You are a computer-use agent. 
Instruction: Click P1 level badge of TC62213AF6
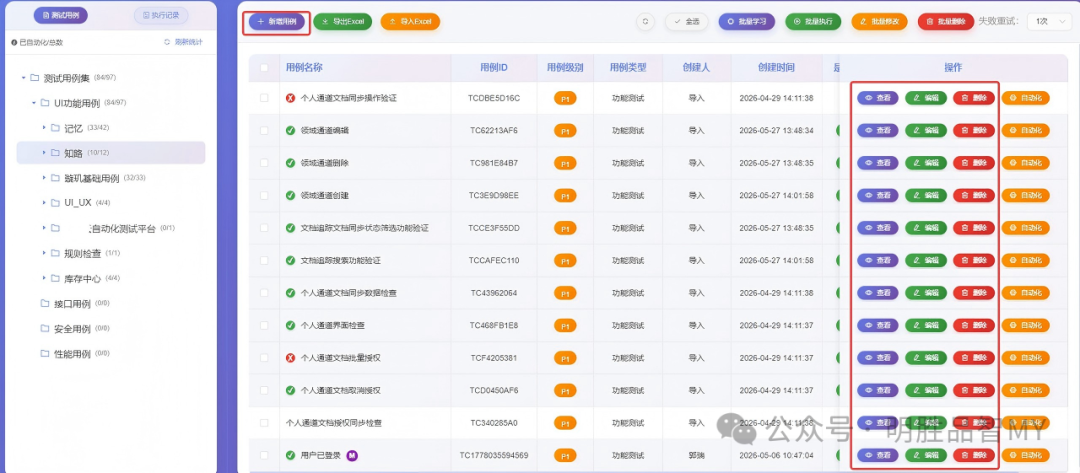pyautogui.click(x=565, y=131)
